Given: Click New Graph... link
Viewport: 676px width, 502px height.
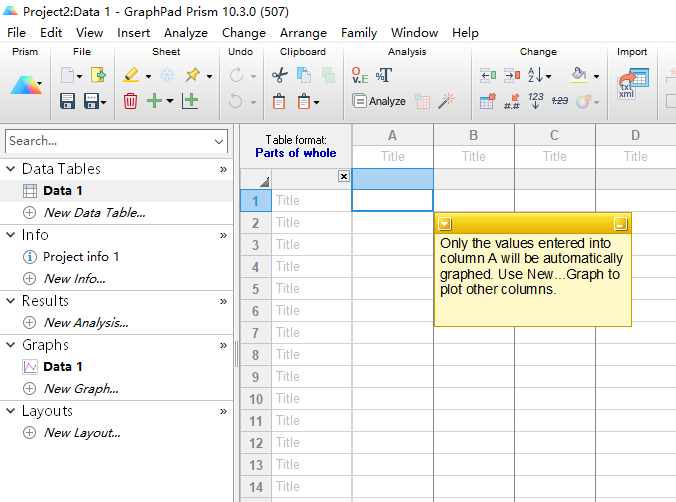Looking at the screenshot, I should click(81, 389).
